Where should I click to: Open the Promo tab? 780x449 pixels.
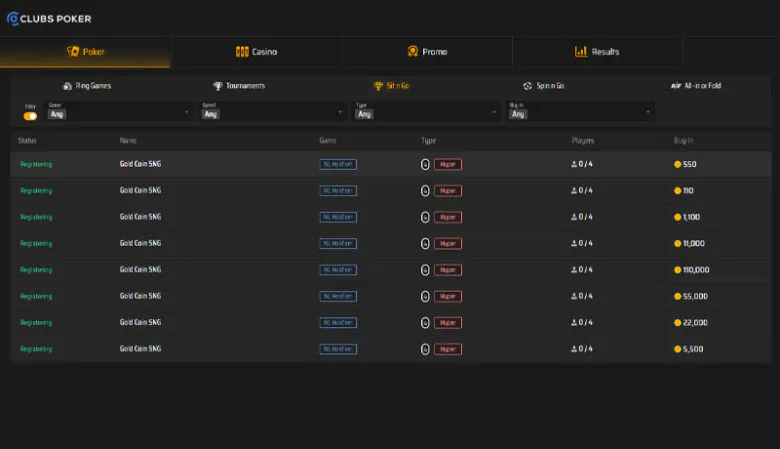click(x=427, y=52)
